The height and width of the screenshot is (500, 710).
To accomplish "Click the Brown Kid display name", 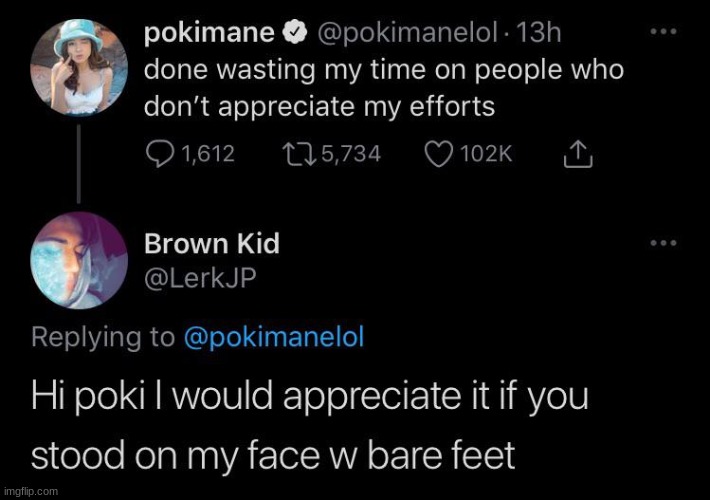I will pyautogui.click(x=211, y=243).
